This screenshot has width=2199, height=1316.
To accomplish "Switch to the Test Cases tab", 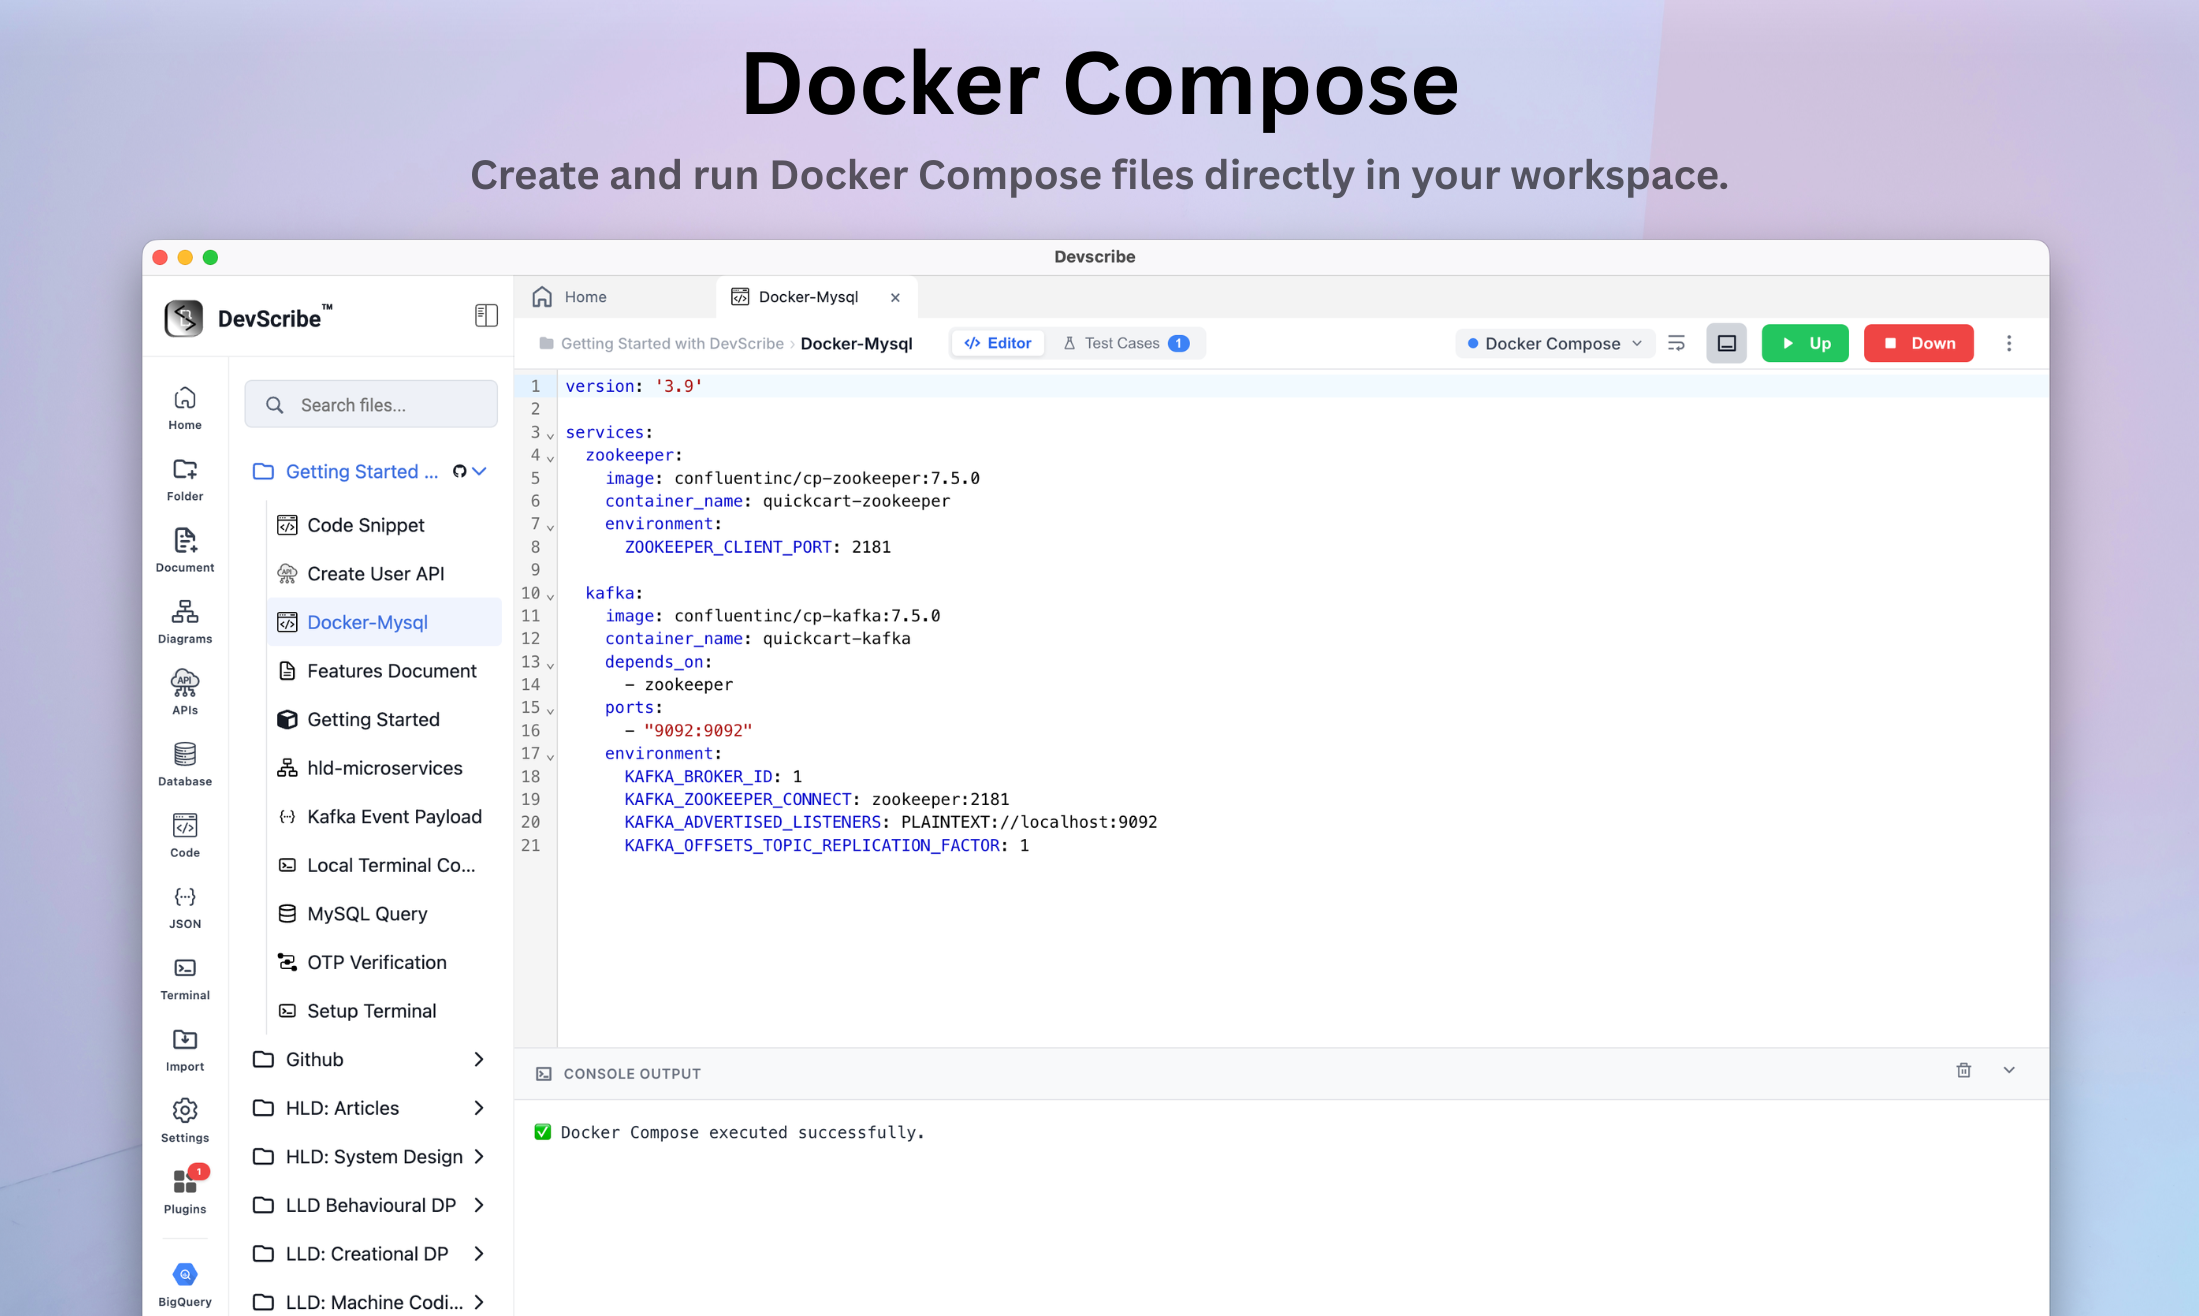I will pyautogui.click(x=1126, y=343).
